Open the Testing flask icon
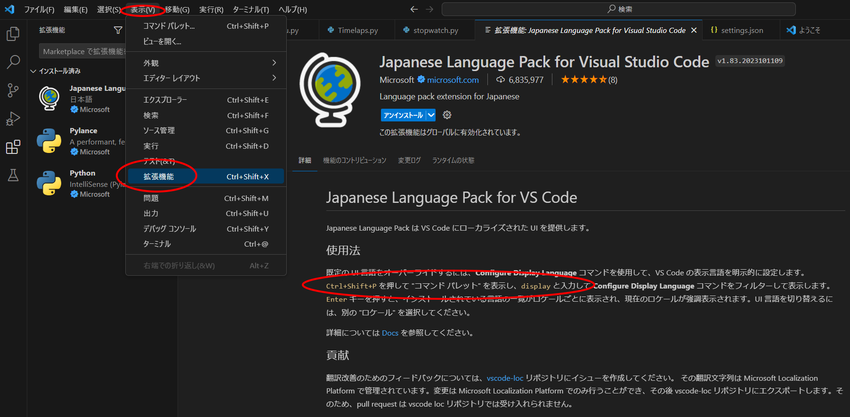 13,175
